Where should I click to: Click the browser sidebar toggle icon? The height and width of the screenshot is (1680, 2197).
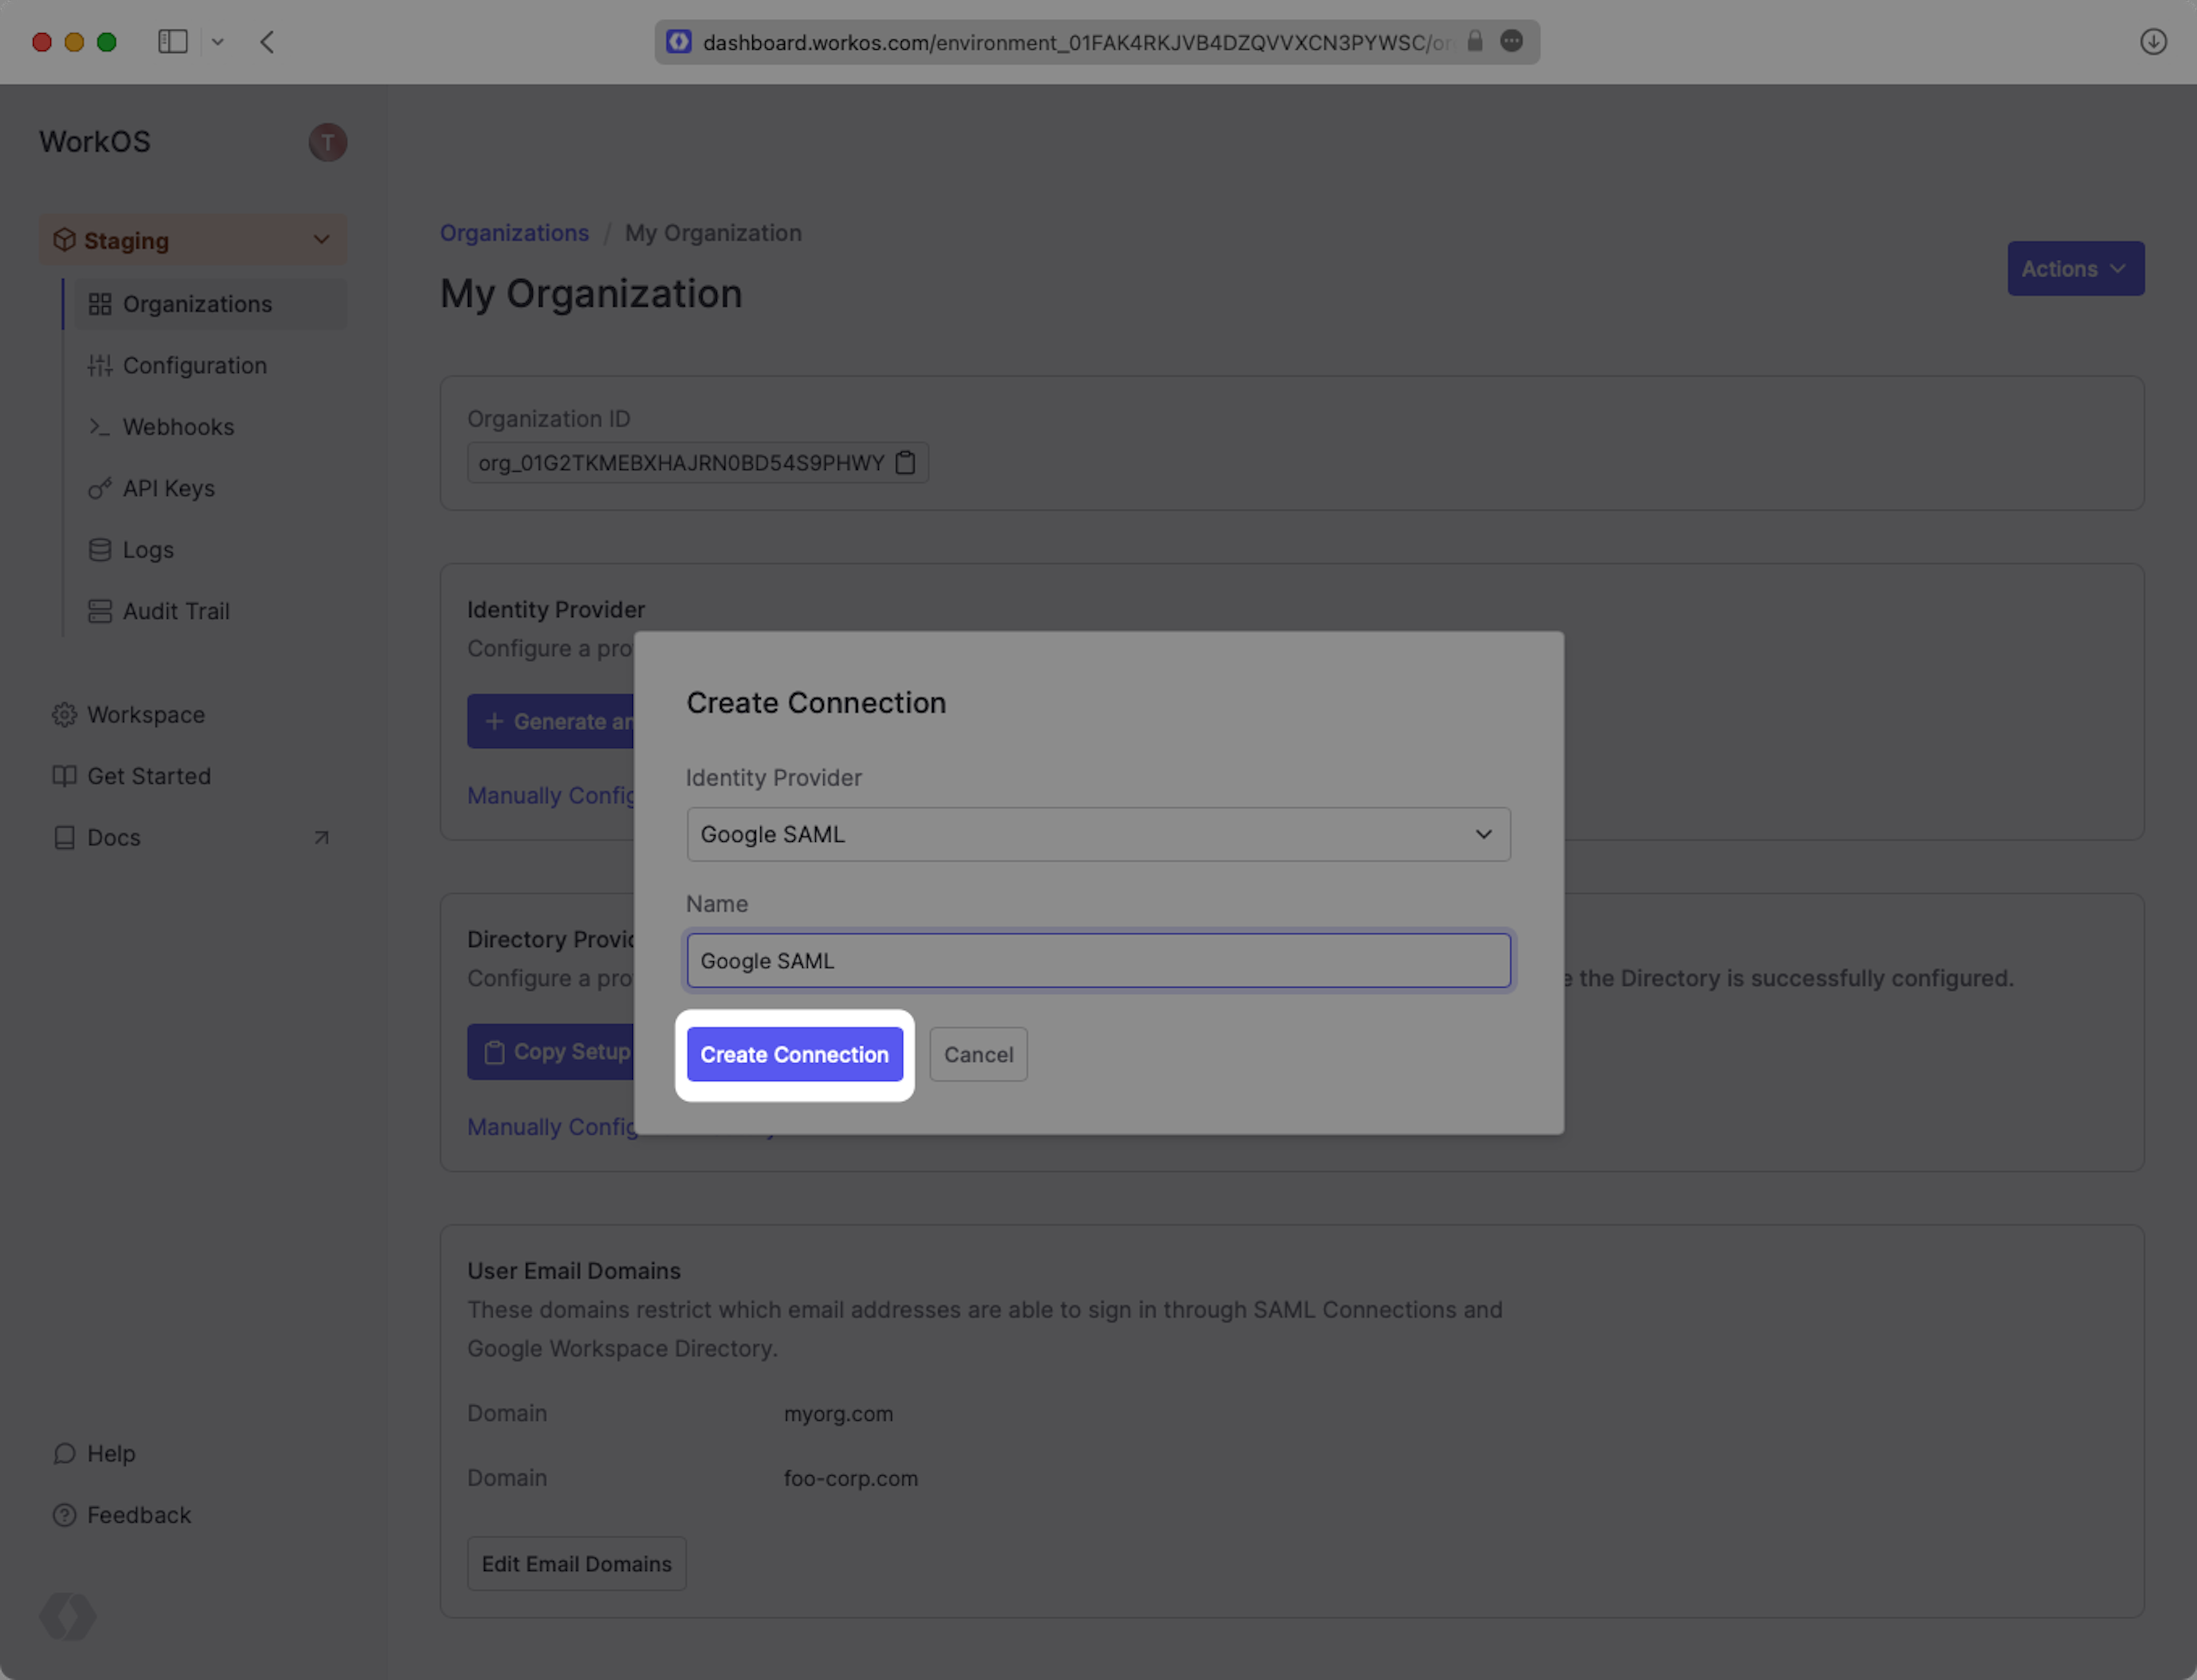(173, 42)
